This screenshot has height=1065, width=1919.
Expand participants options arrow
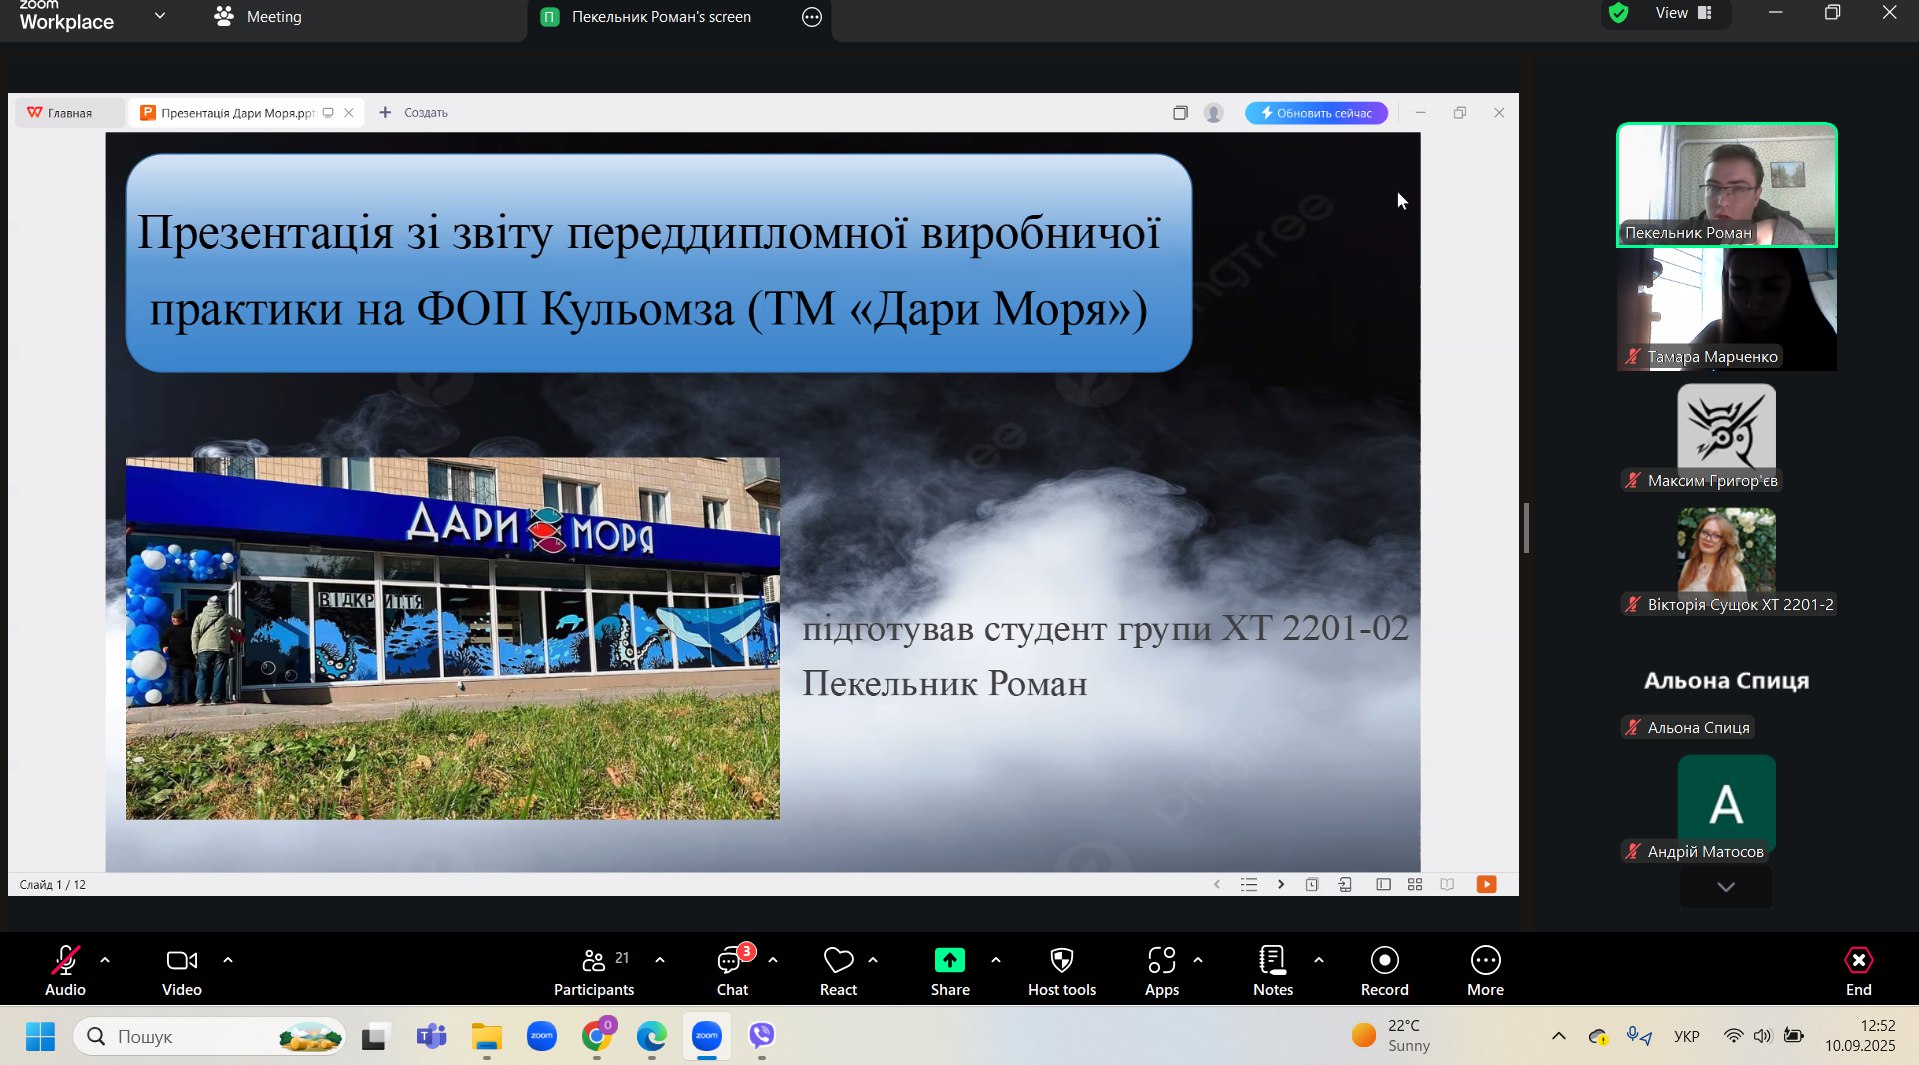point(660,960)
